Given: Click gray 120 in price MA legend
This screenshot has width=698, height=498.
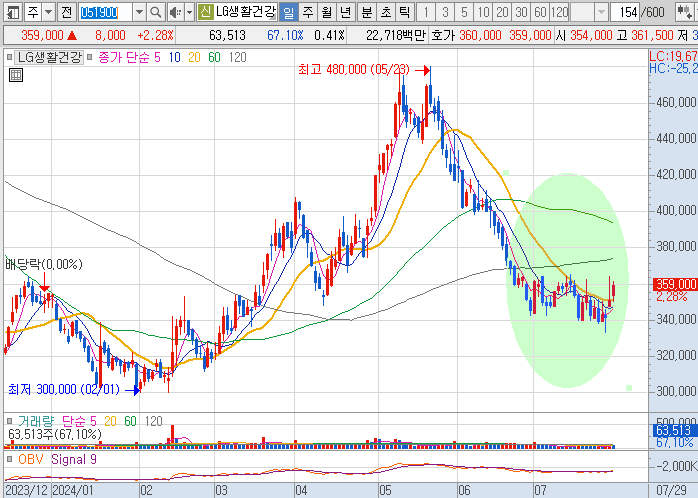Looking at the screenshot, I should [237, 57].
